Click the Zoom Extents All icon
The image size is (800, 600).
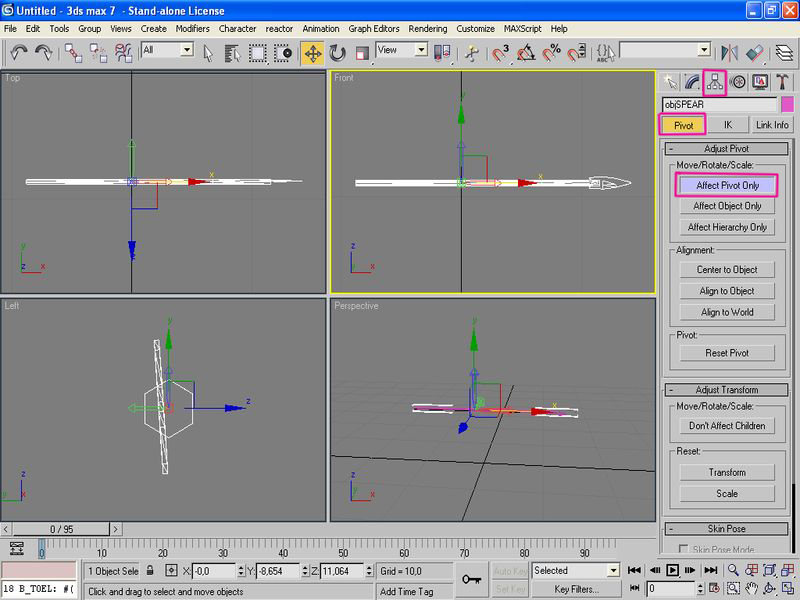coord(788,570)
